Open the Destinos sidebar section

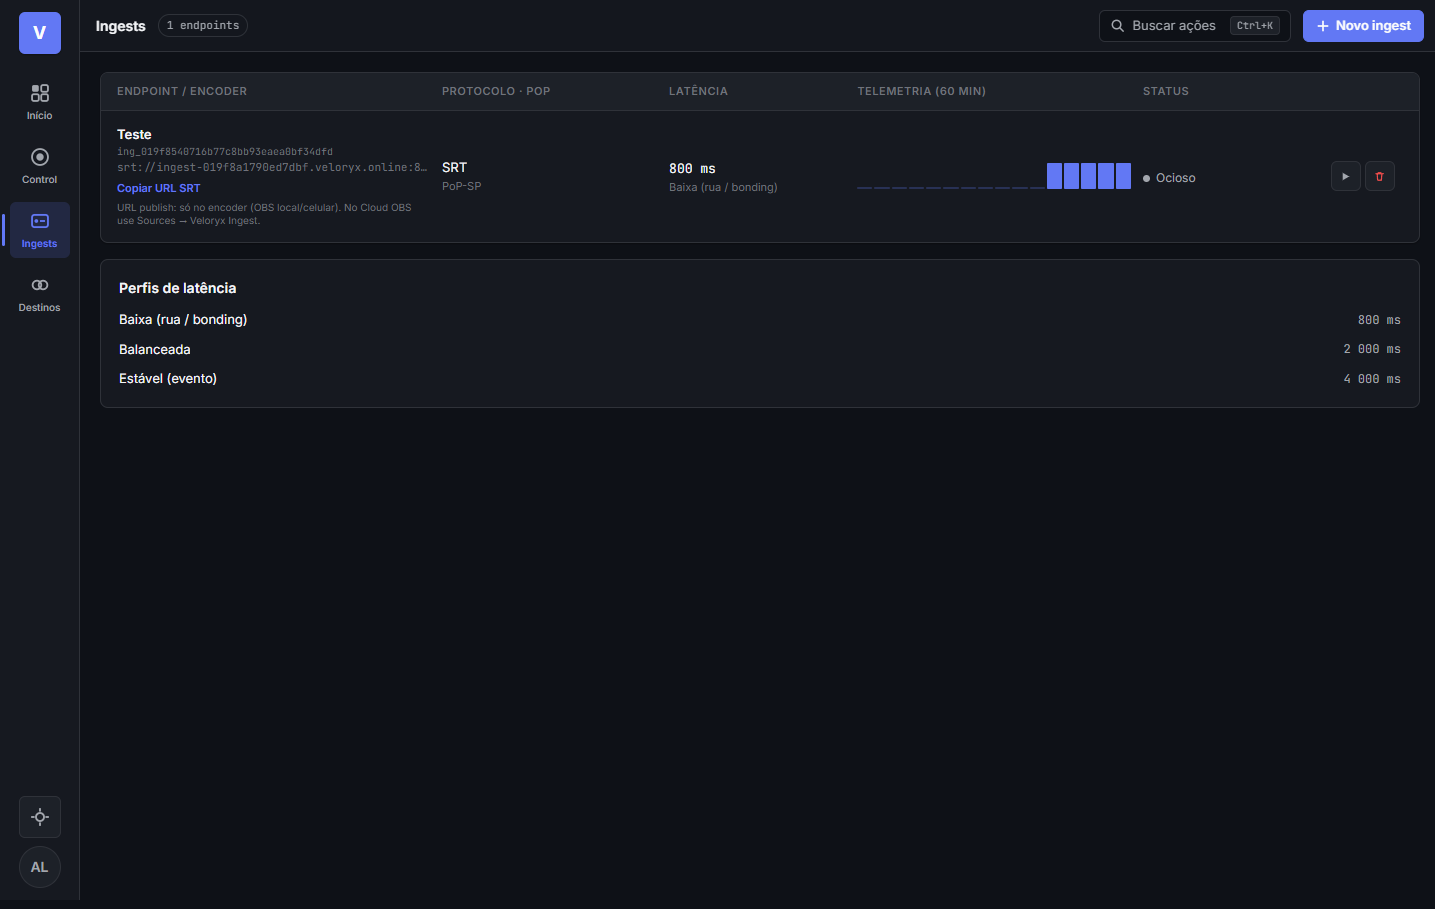[40, 294]
